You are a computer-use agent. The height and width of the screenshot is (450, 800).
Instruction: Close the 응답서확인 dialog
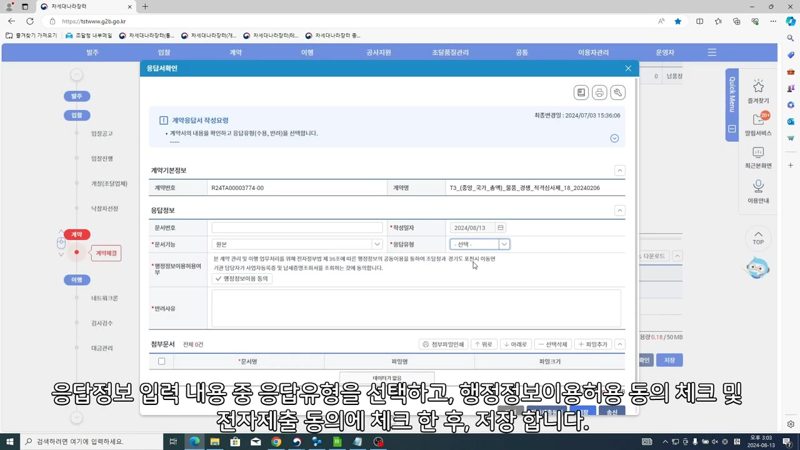coord(628,68)
